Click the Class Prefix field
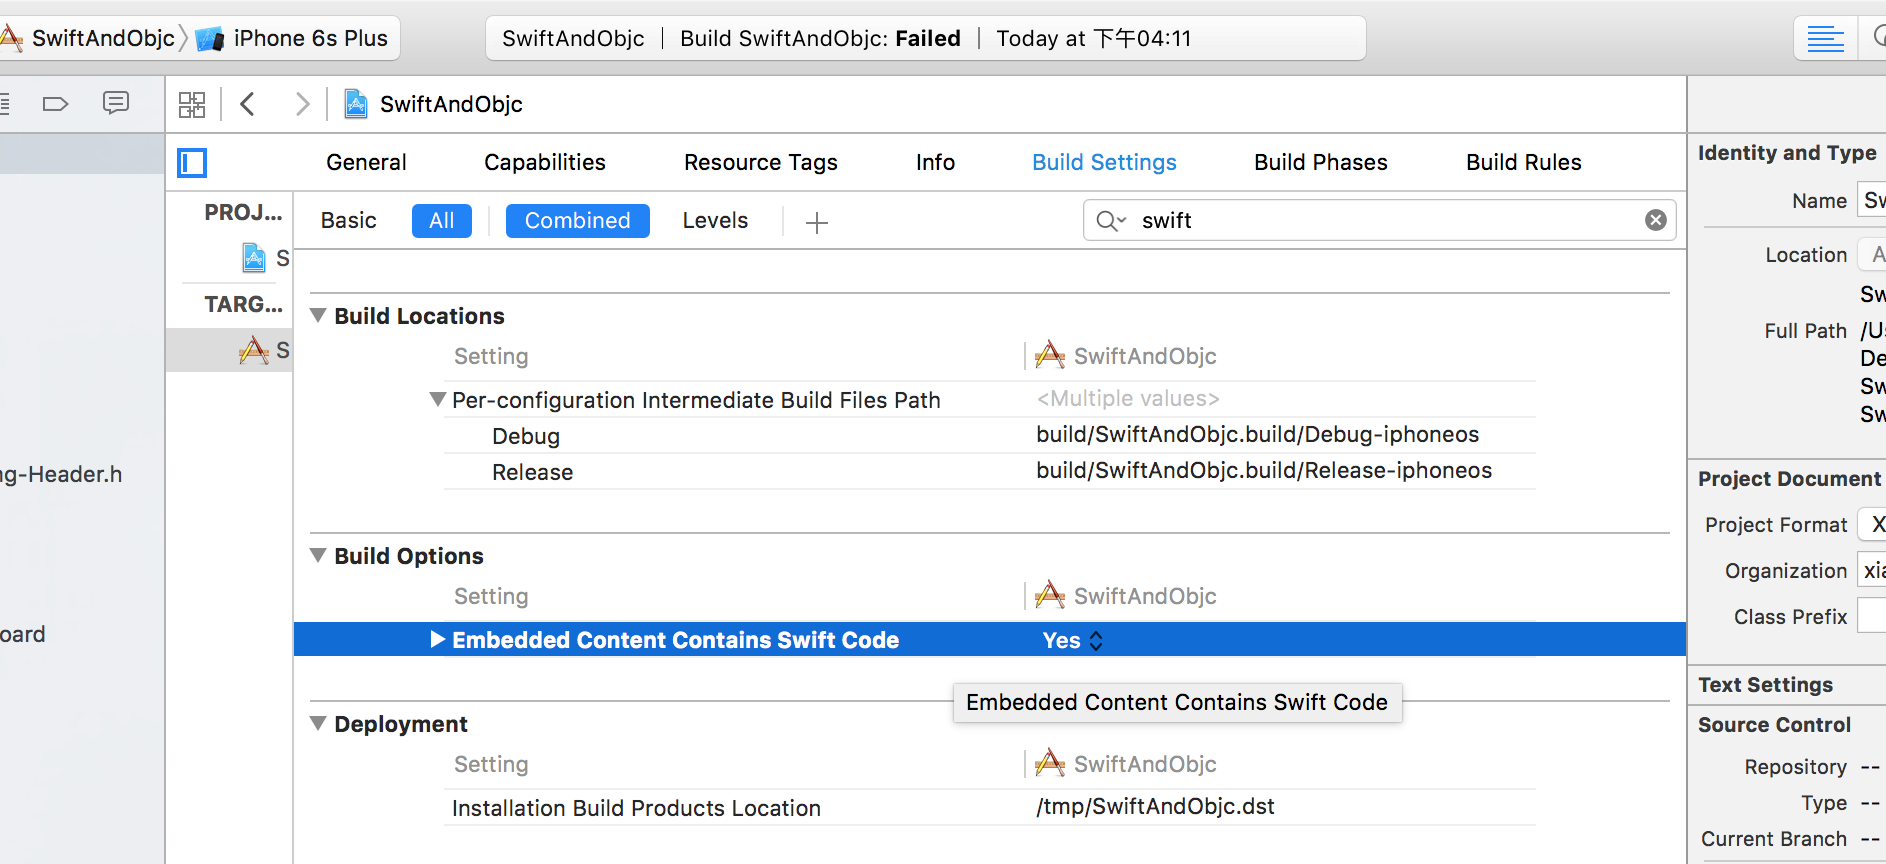 coord(1871,616)
